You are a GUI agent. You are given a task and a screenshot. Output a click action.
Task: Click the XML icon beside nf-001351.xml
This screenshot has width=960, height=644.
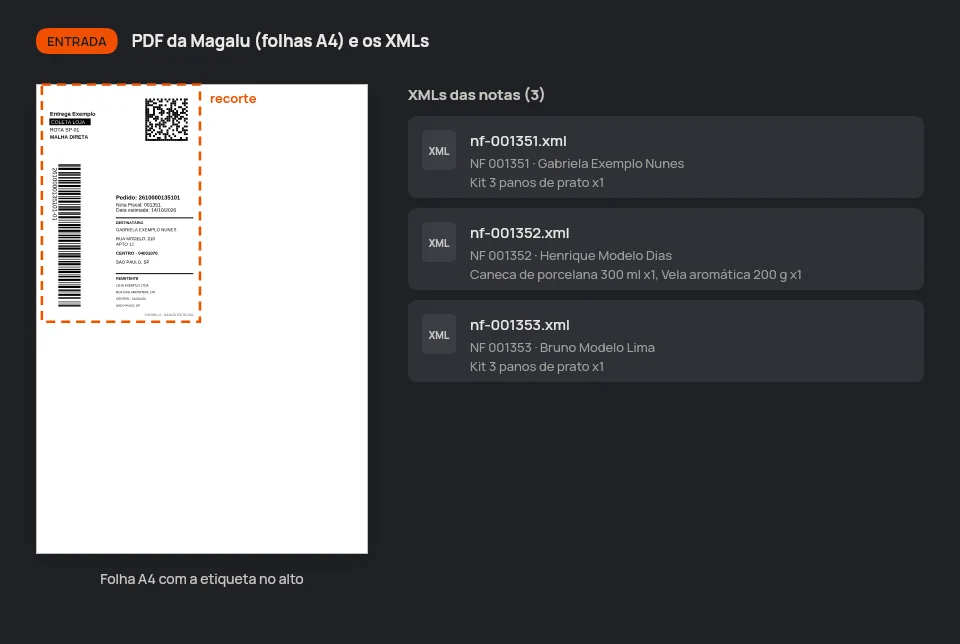(x=439, y=151)
